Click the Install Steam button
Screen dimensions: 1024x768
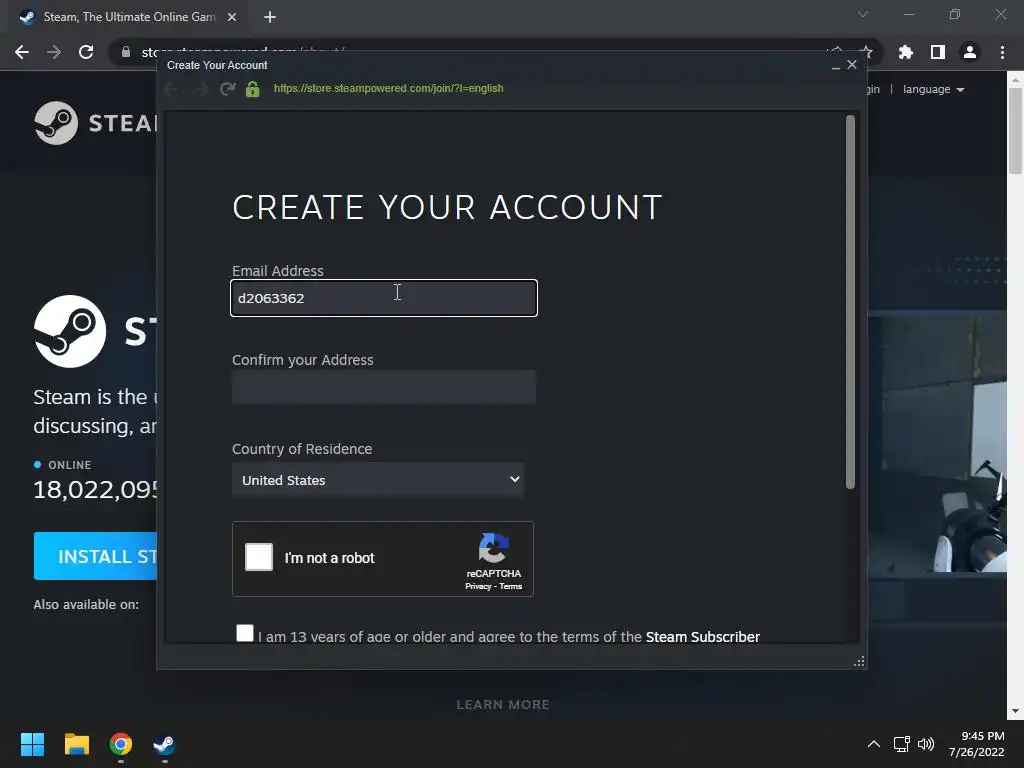point(95,556)
